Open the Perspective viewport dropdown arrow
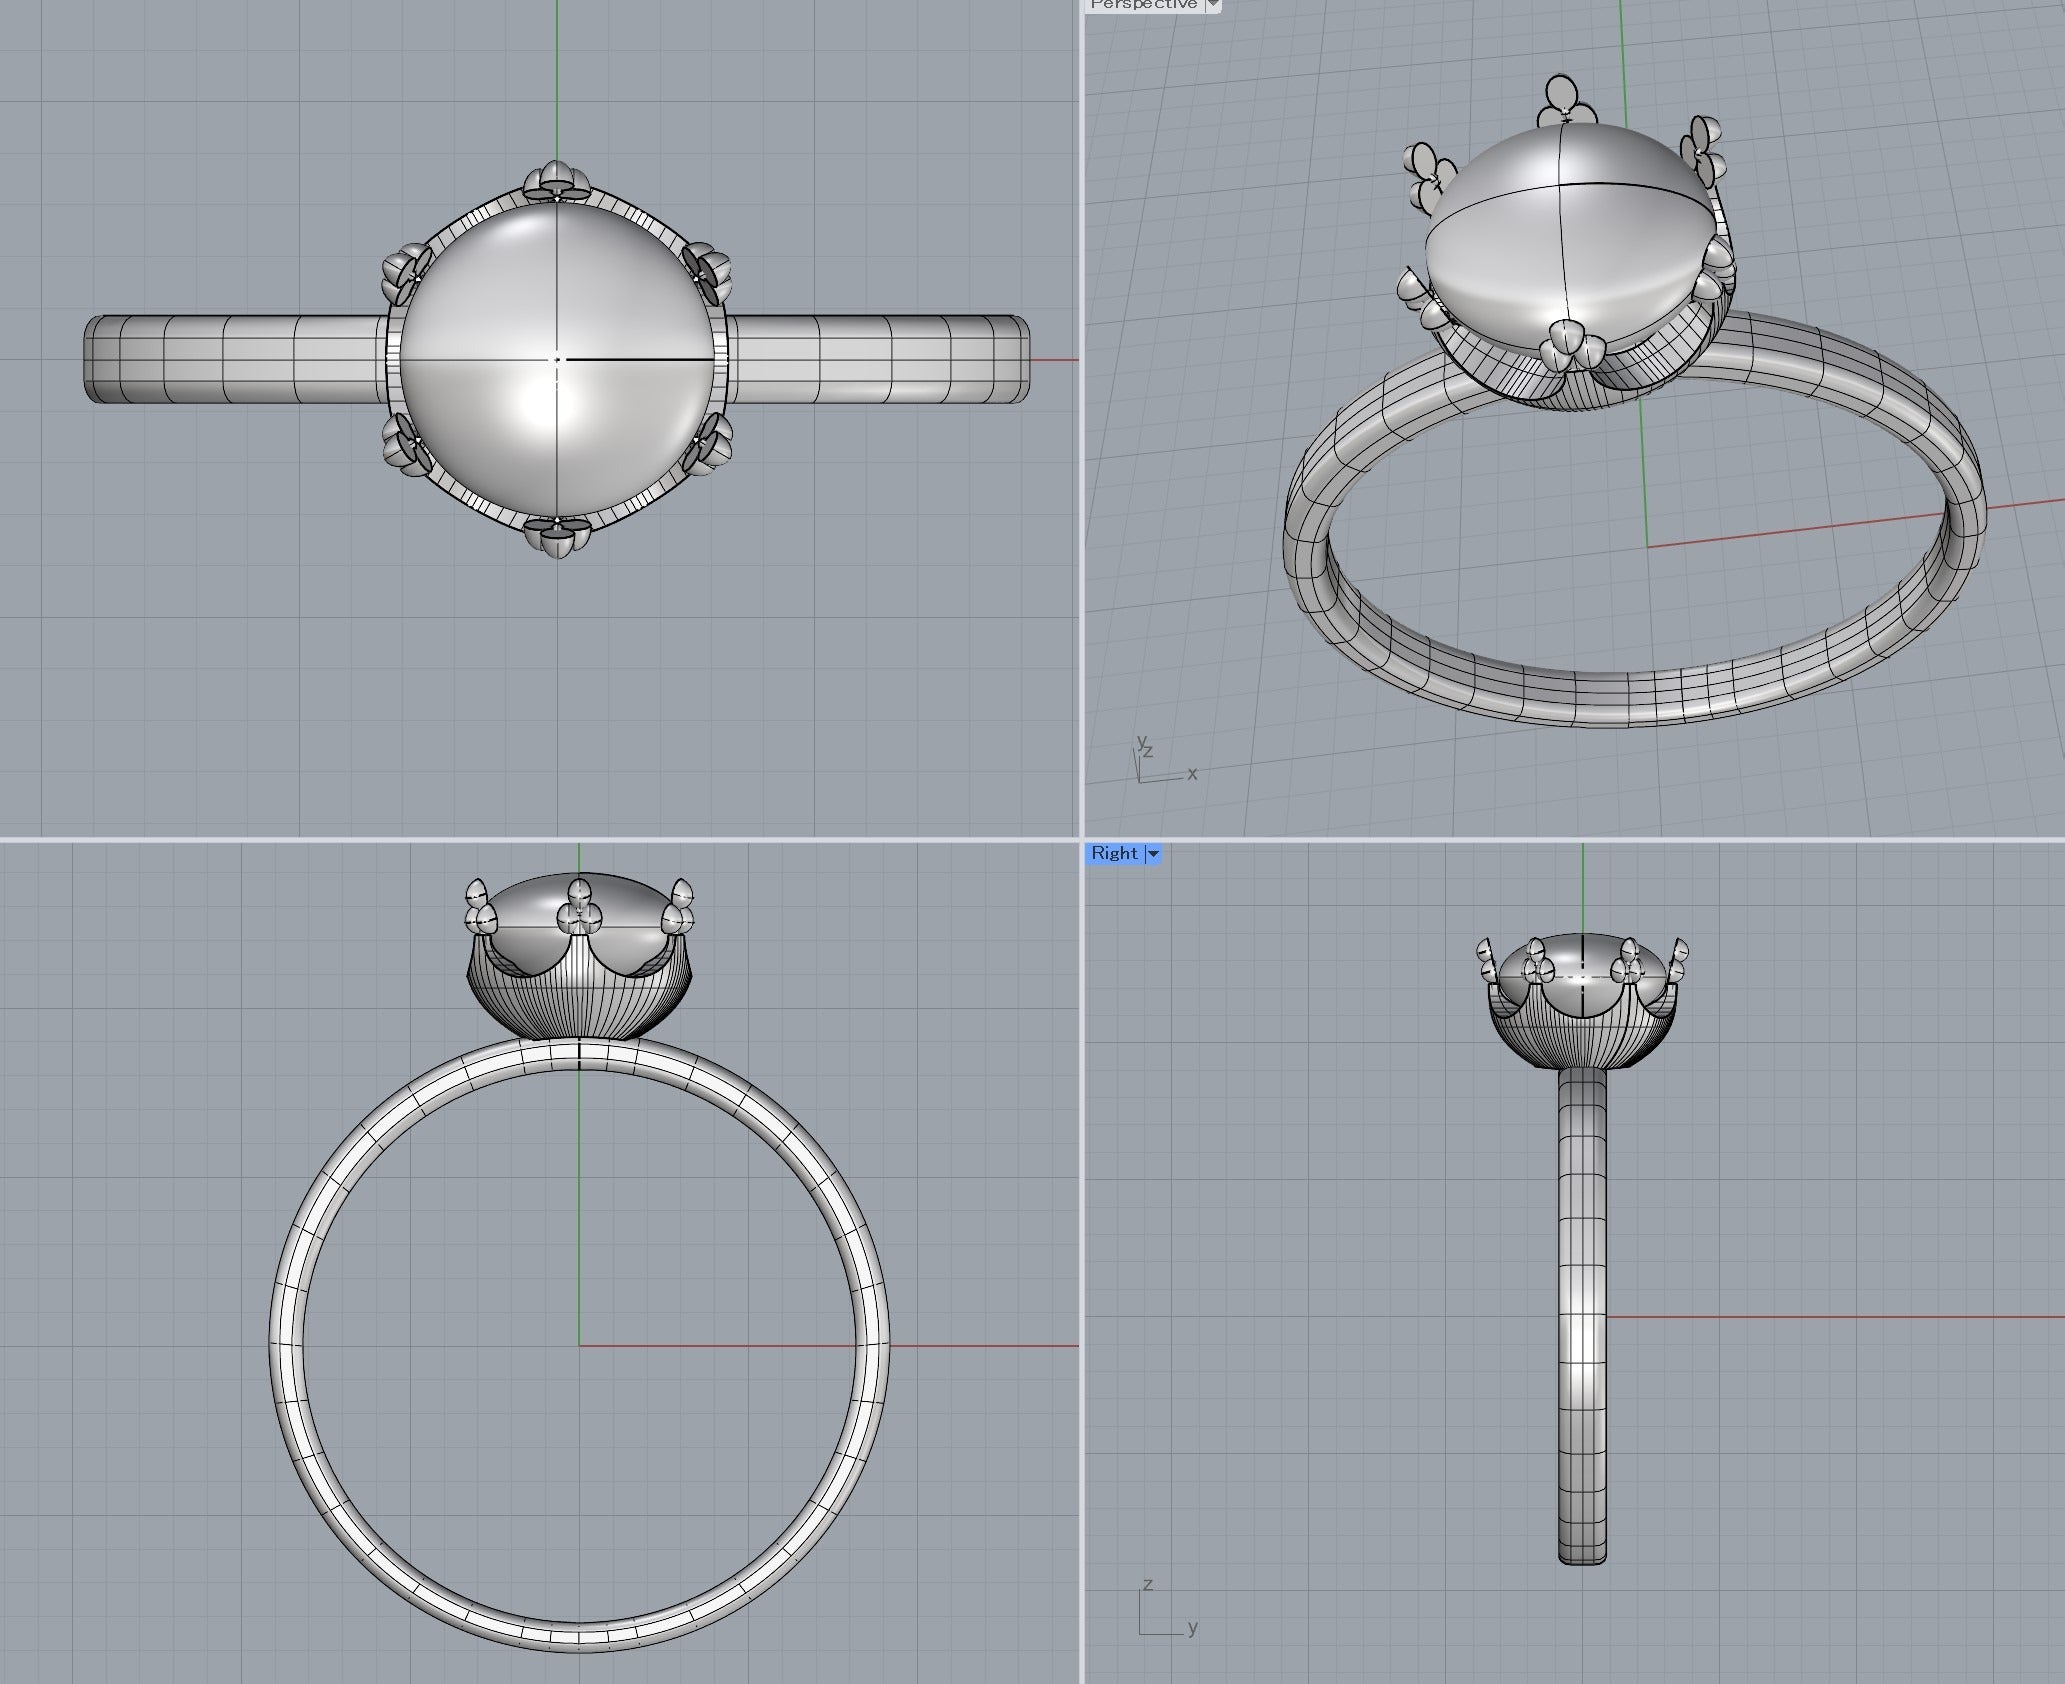Screen dimensions: 2065x1684 pos(1212,4)
